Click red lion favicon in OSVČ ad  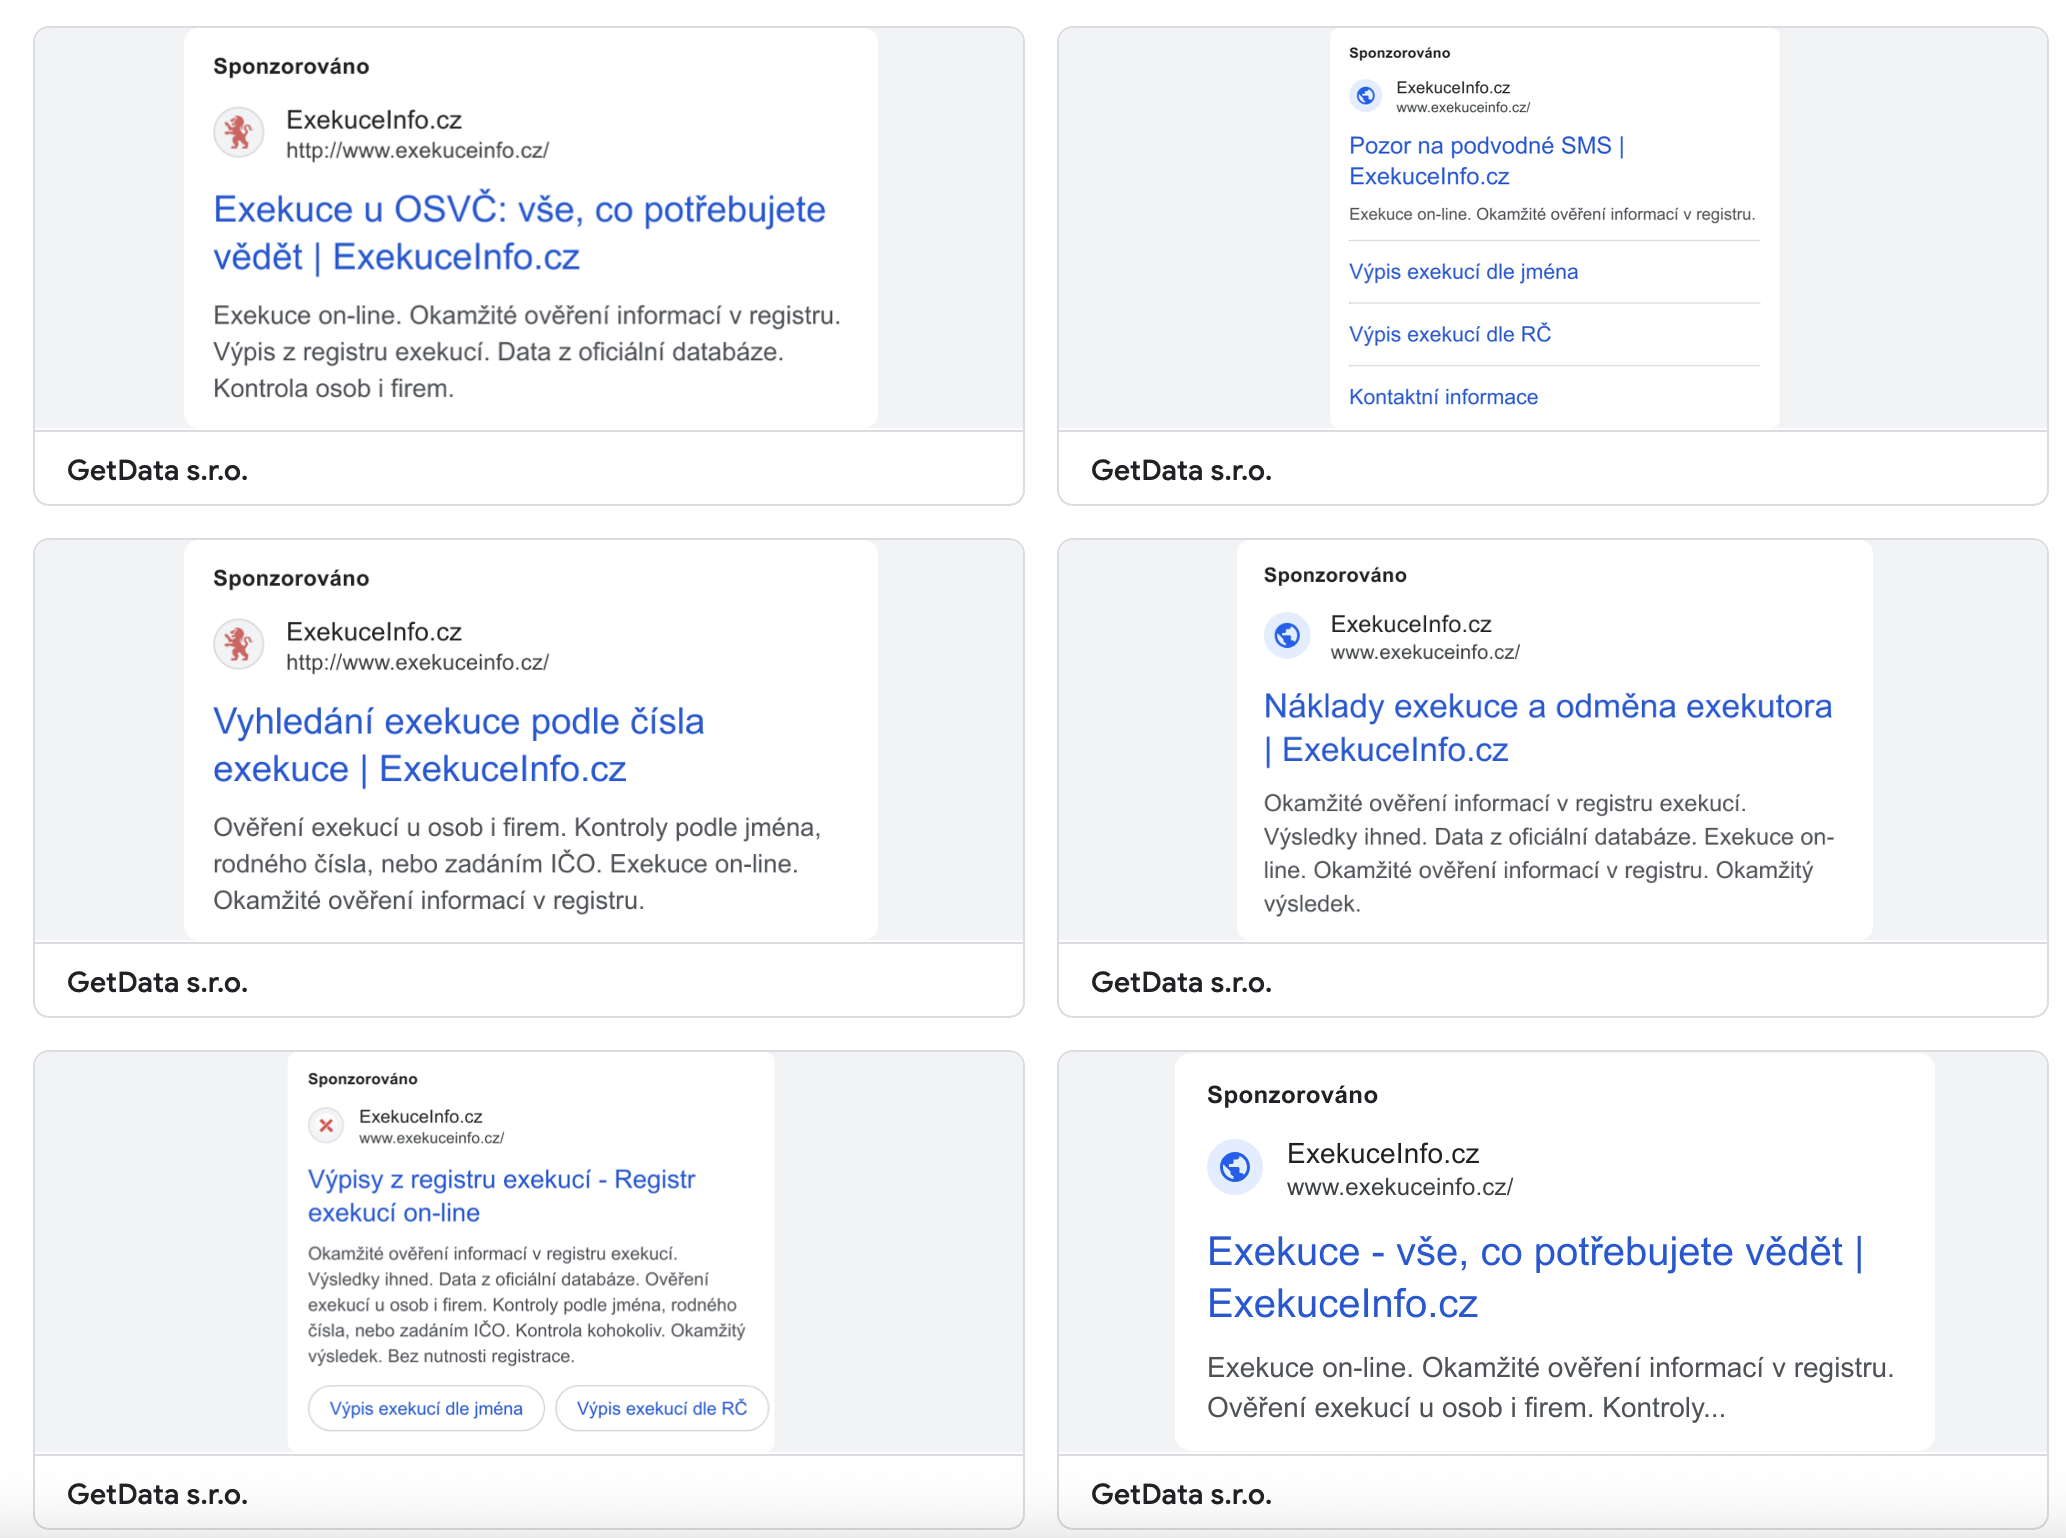(238, 133)
